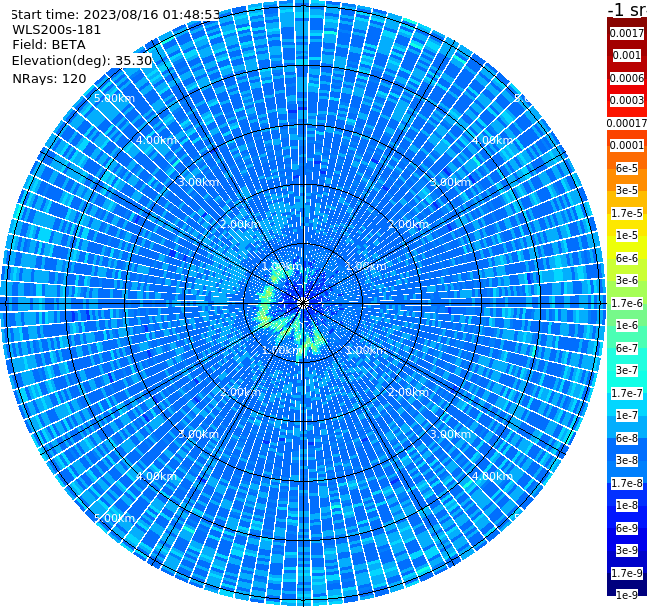Select the 1e-9 colorbar bottom label
The image size is (647, 607).
click(x=627, y=595)
